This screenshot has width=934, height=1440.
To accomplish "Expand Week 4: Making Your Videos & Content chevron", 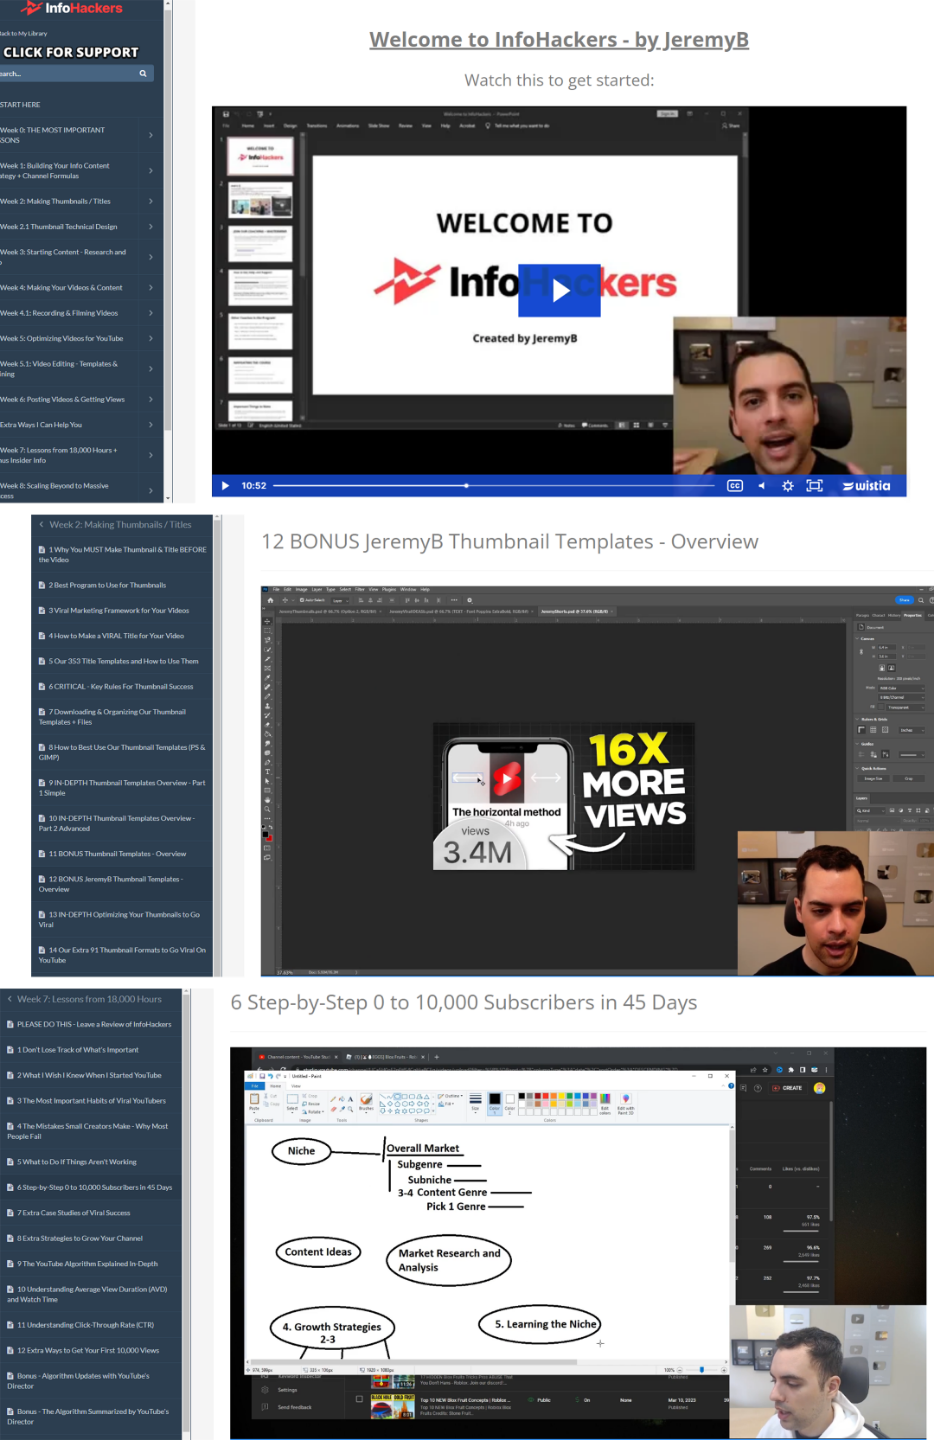I will click(151, 288).
